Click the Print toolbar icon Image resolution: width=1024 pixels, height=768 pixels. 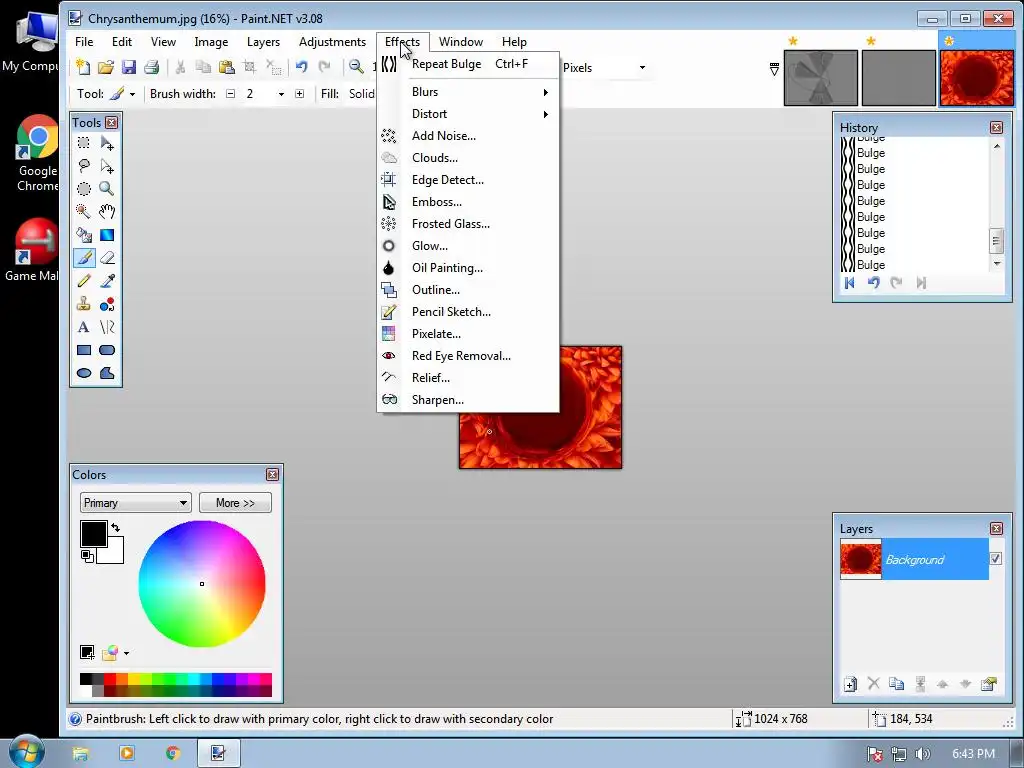pos(152,67)
